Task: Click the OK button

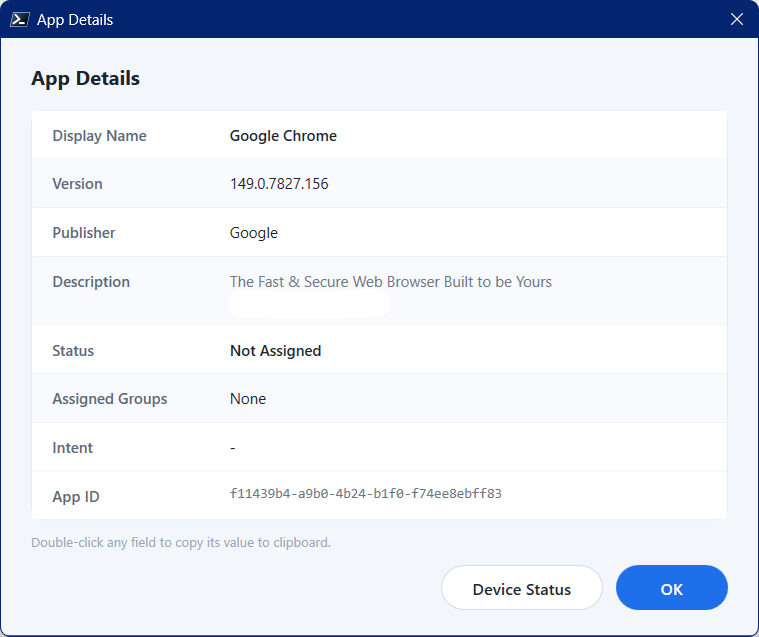Action: pyautogui.click(x=671, y=588)
